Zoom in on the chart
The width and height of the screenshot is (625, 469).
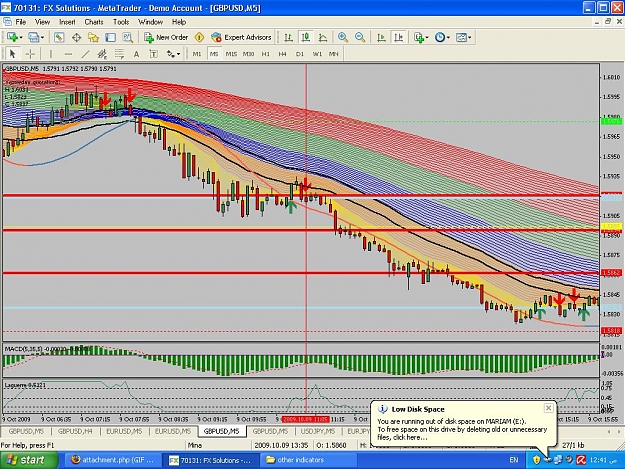tap(343, 37)
